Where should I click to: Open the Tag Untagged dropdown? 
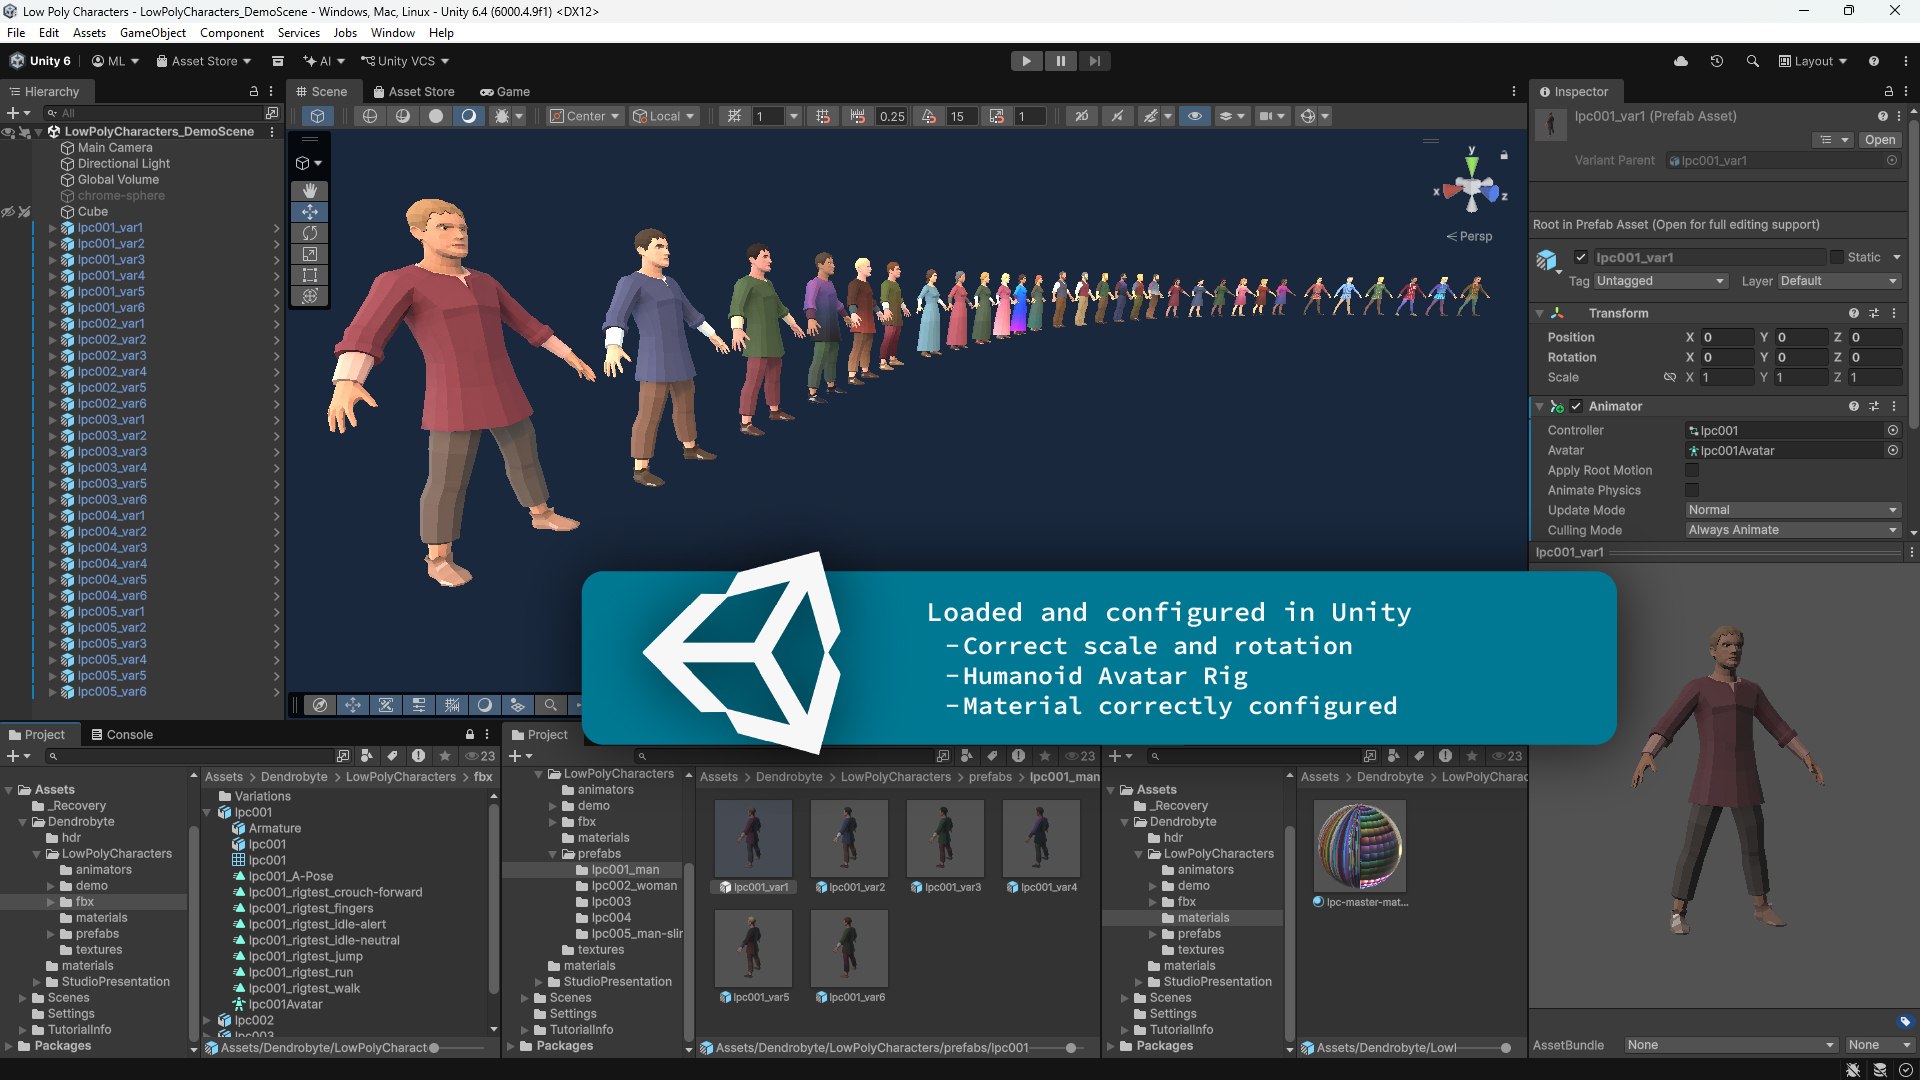[1660, 281]
